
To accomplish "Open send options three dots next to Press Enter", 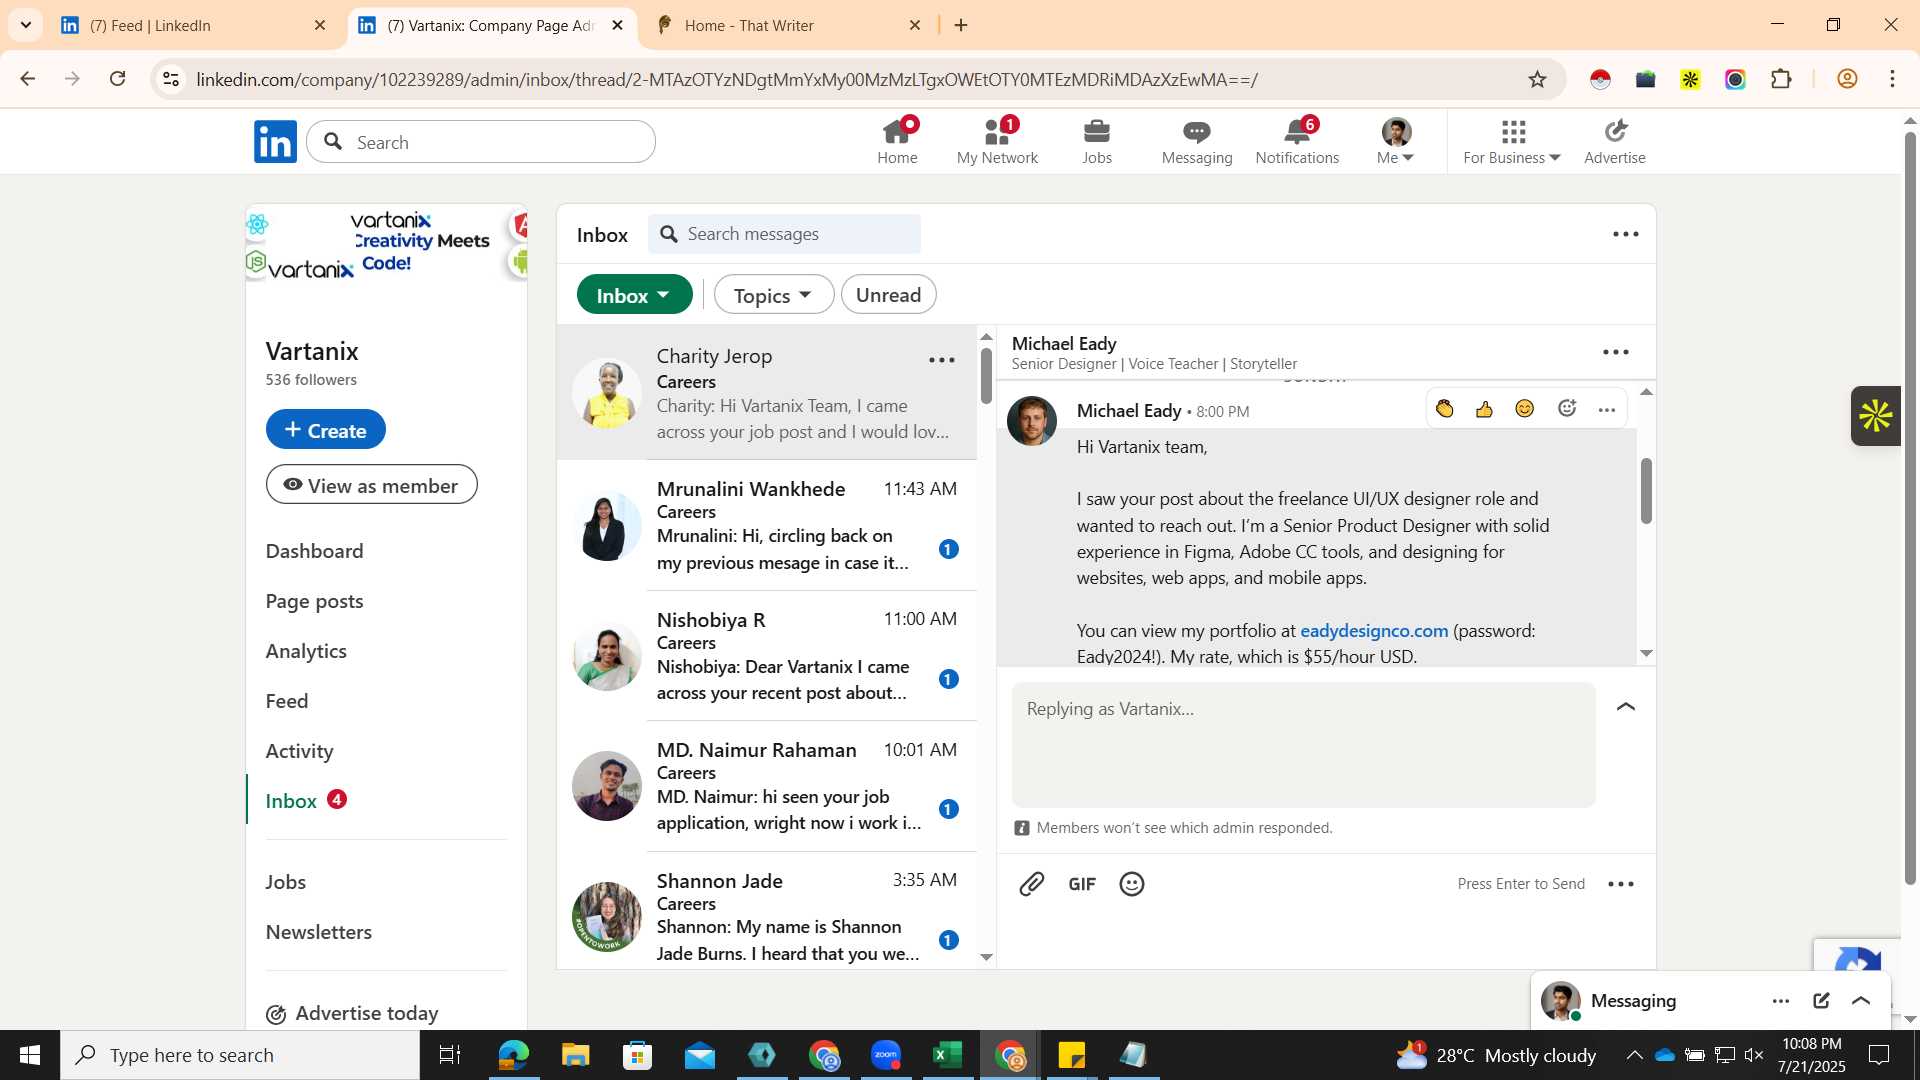I will coord(1621,884).
